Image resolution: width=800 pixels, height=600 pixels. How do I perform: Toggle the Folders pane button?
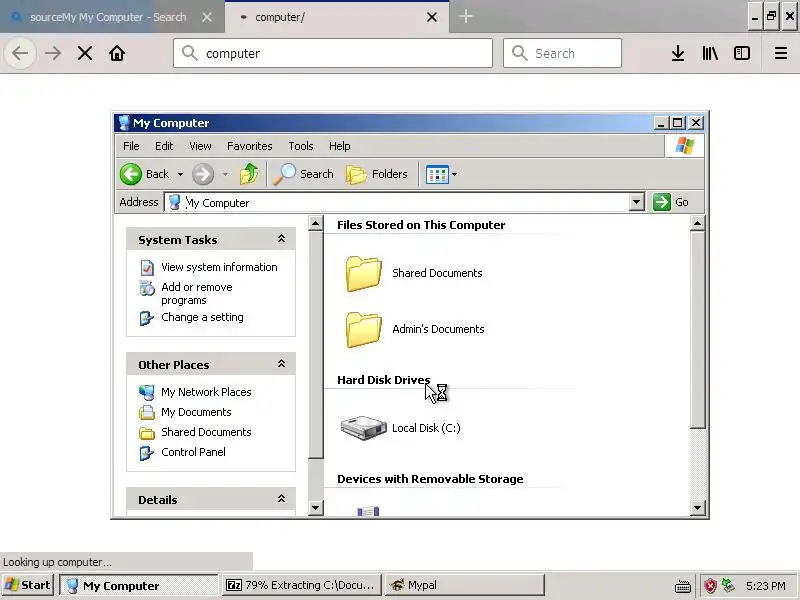click(377, 174)
